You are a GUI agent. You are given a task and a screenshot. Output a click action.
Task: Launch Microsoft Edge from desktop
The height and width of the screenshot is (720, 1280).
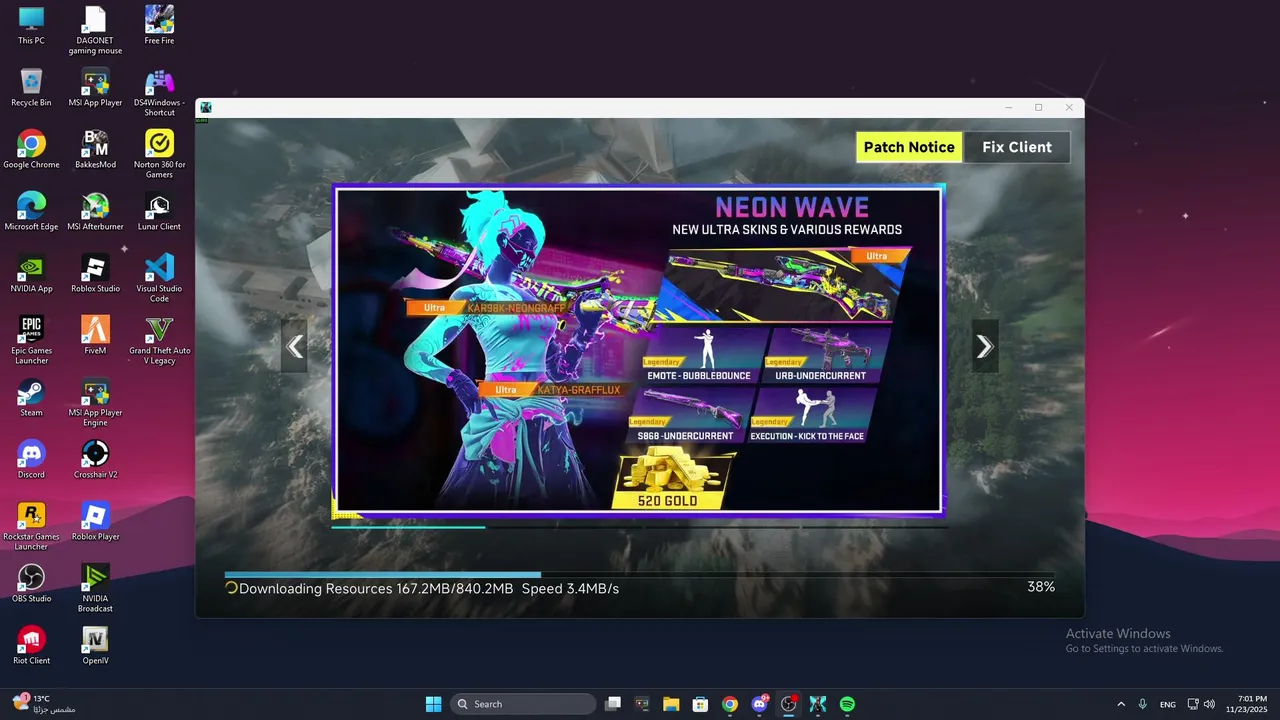click(31, 212)
